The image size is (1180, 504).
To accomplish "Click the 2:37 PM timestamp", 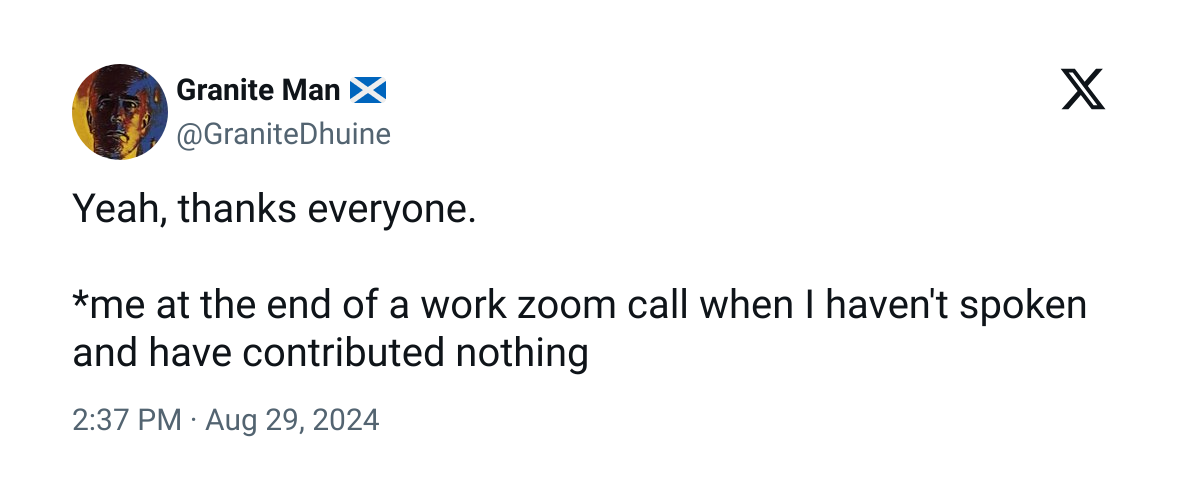I will point(126,419).
